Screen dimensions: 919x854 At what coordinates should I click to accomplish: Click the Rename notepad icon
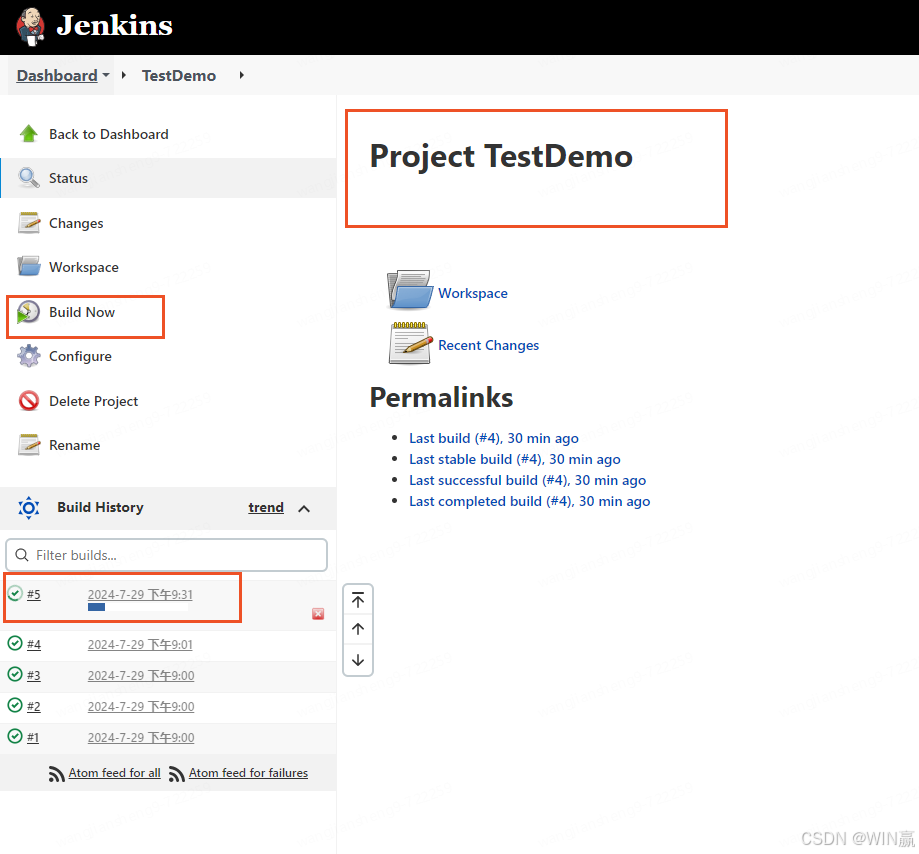pyautogui.click(x=29, y=445)
